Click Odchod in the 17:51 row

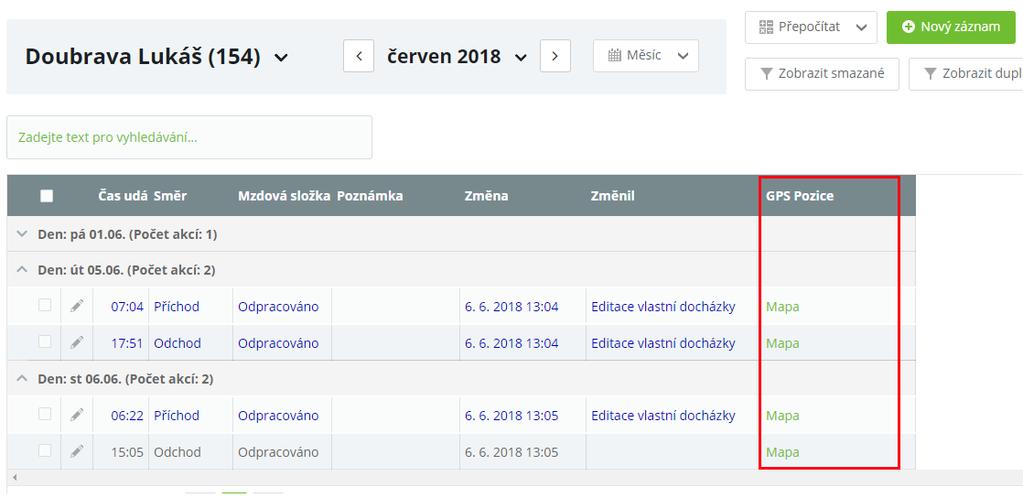[177, 343]
